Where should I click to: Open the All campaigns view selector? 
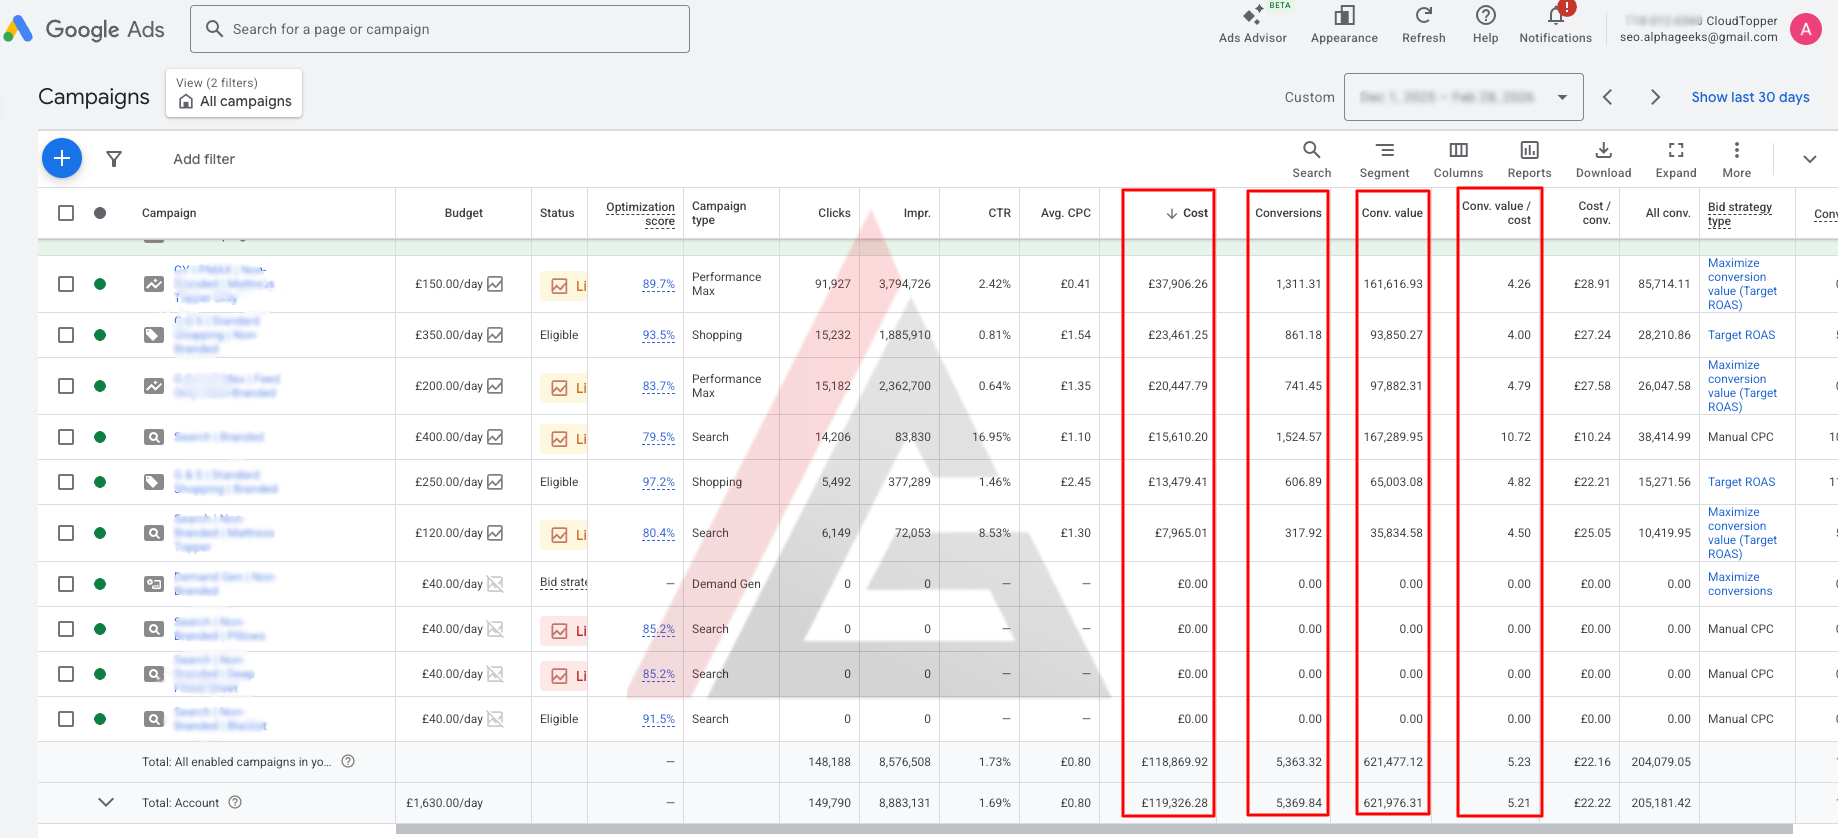234,93
